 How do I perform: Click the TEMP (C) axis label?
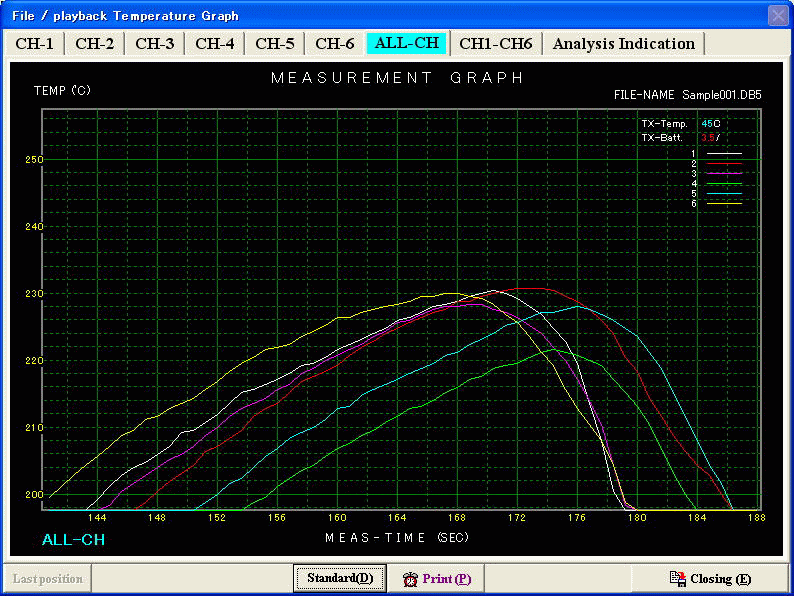[x=62, y=91]
